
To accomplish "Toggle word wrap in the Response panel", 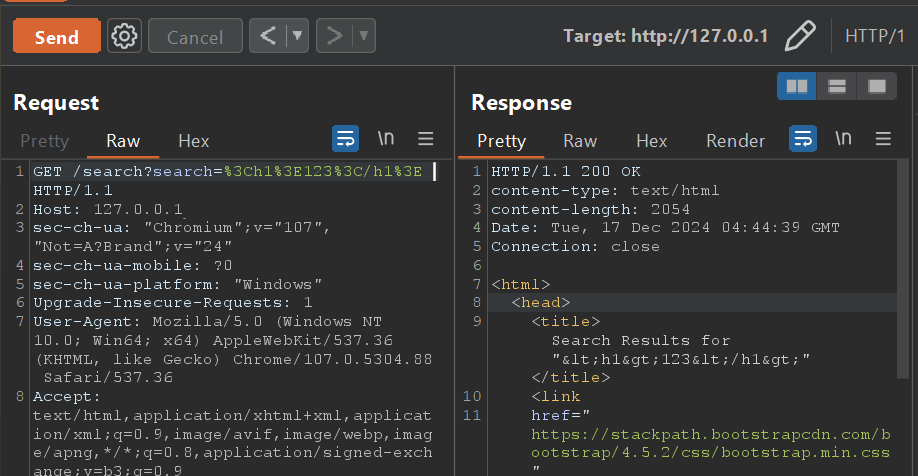I will pos(803,139).
